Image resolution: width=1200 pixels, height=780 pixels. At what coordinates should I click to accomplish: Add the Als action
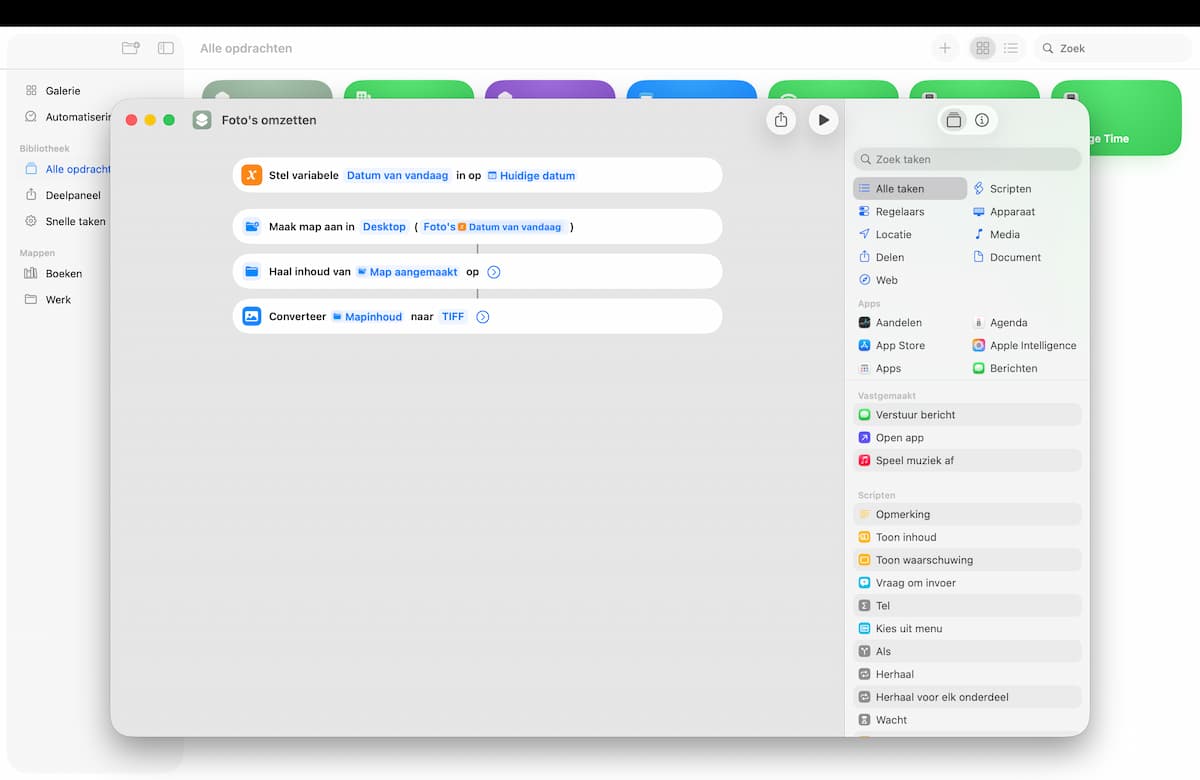tap(967, 651)
